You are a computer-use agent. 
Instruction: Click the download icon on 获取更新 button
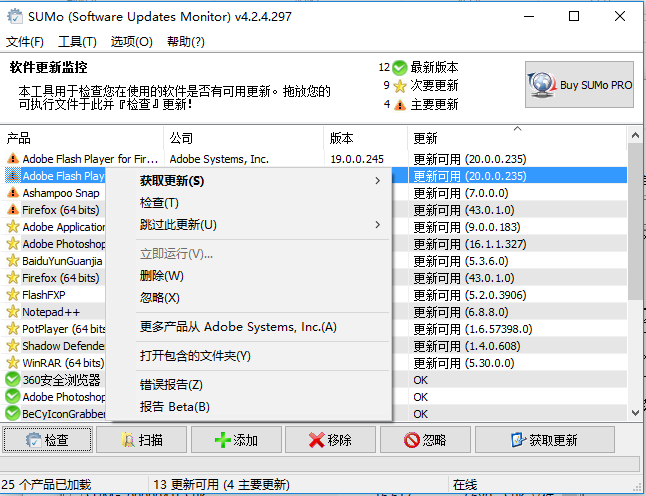point(517,440)
